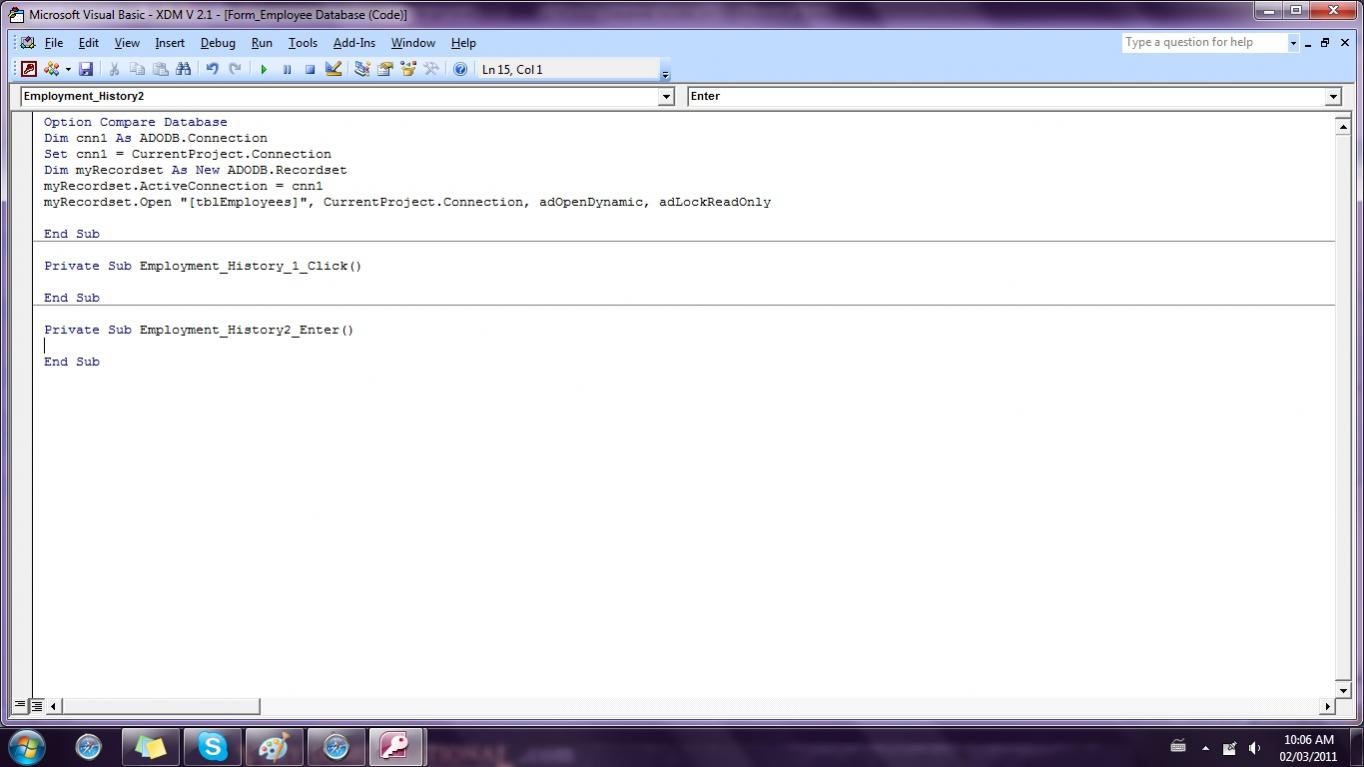
Task: Open Find with the binoculars icon
Action: click(183, 69)
